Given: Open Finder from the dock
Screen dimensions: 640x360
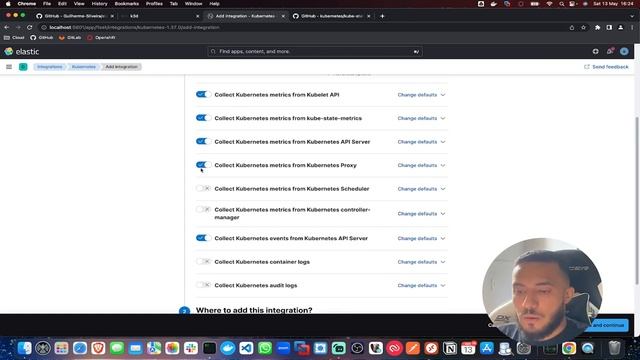Looking at the screenshot, I should coord(24,348).
